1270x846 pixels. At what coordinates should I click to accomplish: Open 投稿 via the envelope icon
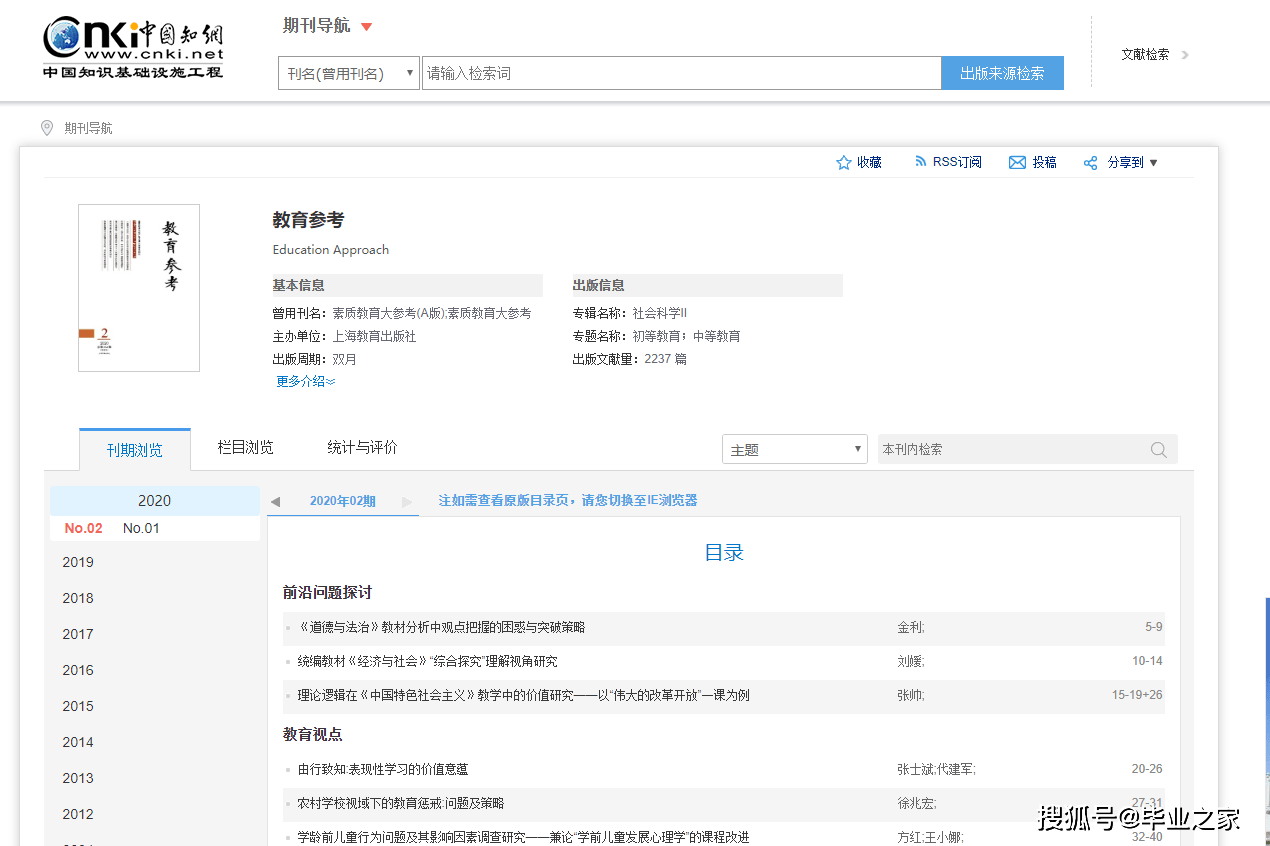1016,162
